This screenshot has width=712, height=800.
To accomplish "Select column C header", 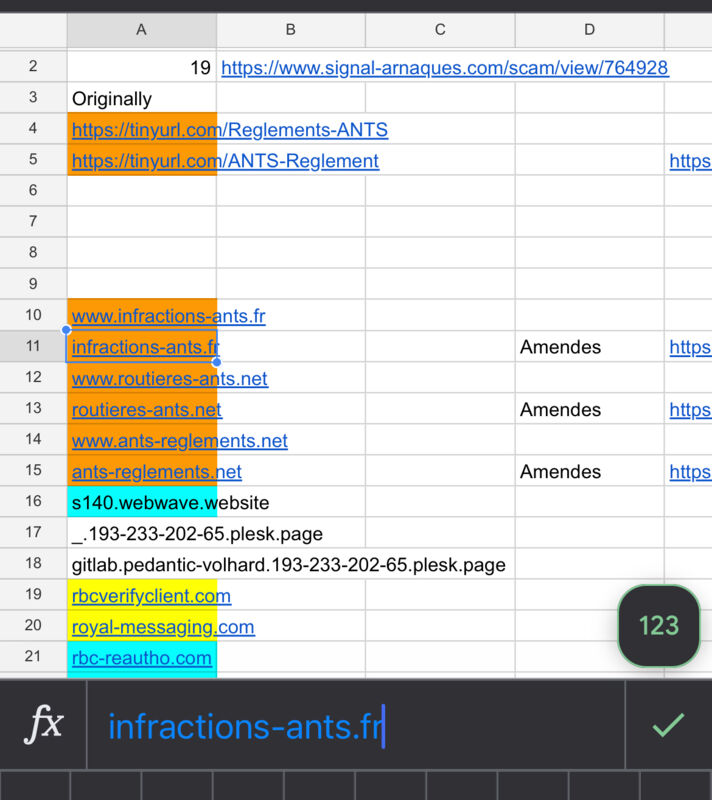I will coord(440,30).
